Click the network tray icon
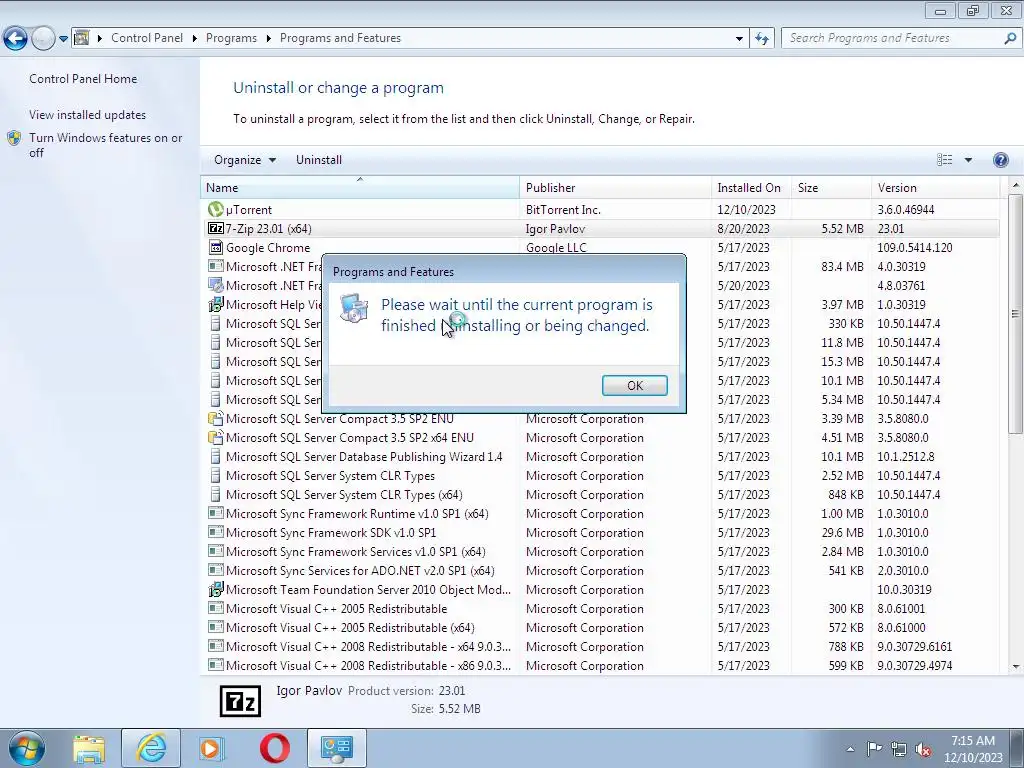1024x768 pixels. 899,749
